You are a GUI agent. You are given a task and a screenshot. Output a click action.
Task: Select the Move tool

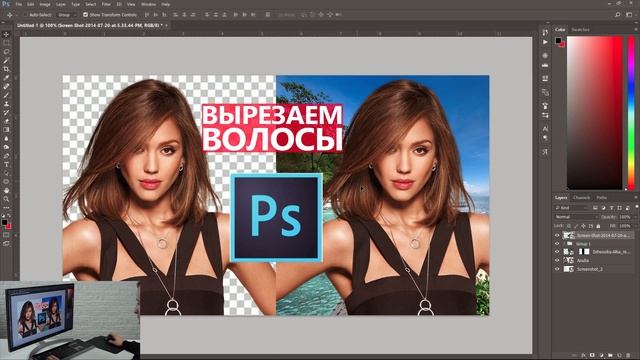coord(6,34)
